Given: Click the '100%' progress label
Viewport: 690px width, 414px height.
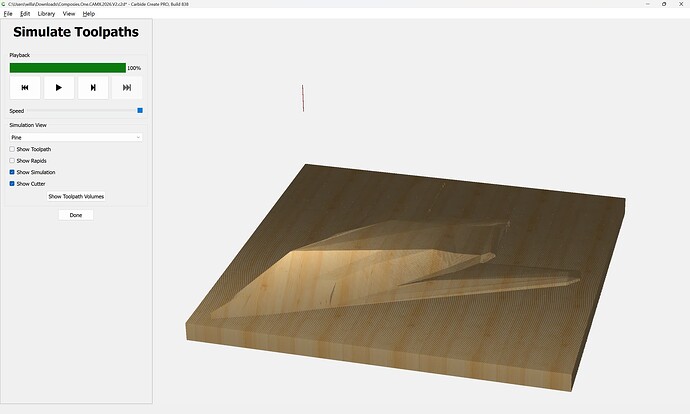Looking at the screenshot, I should pos(134,68).
